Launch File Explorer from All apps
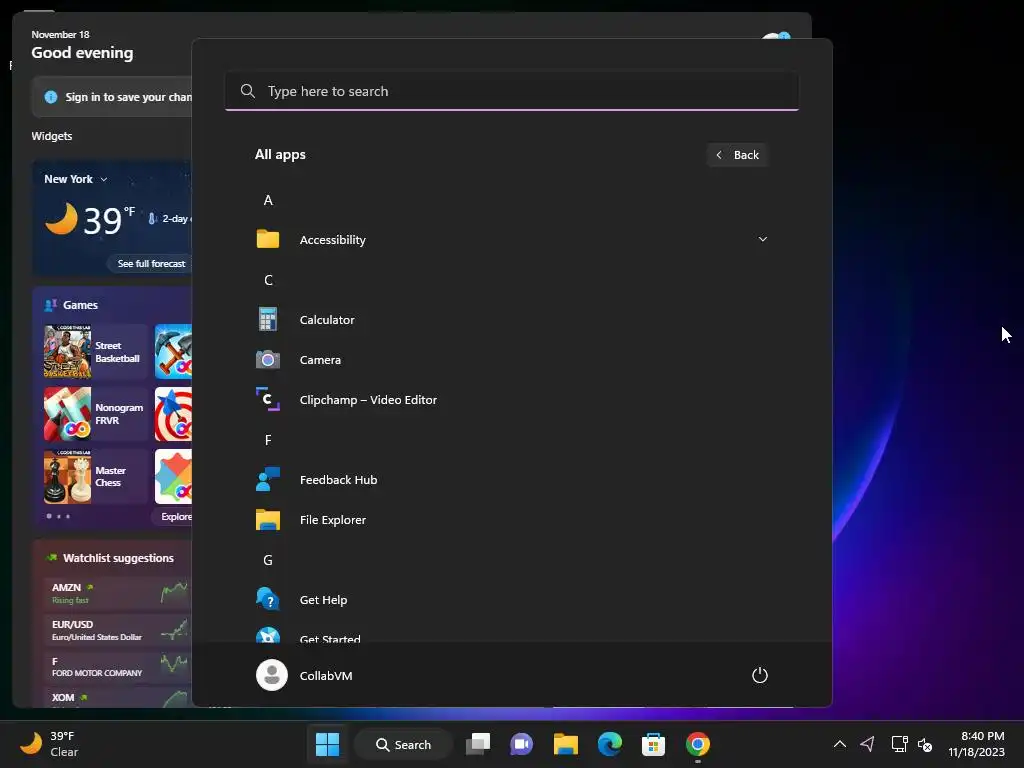 tap(511, 520)
